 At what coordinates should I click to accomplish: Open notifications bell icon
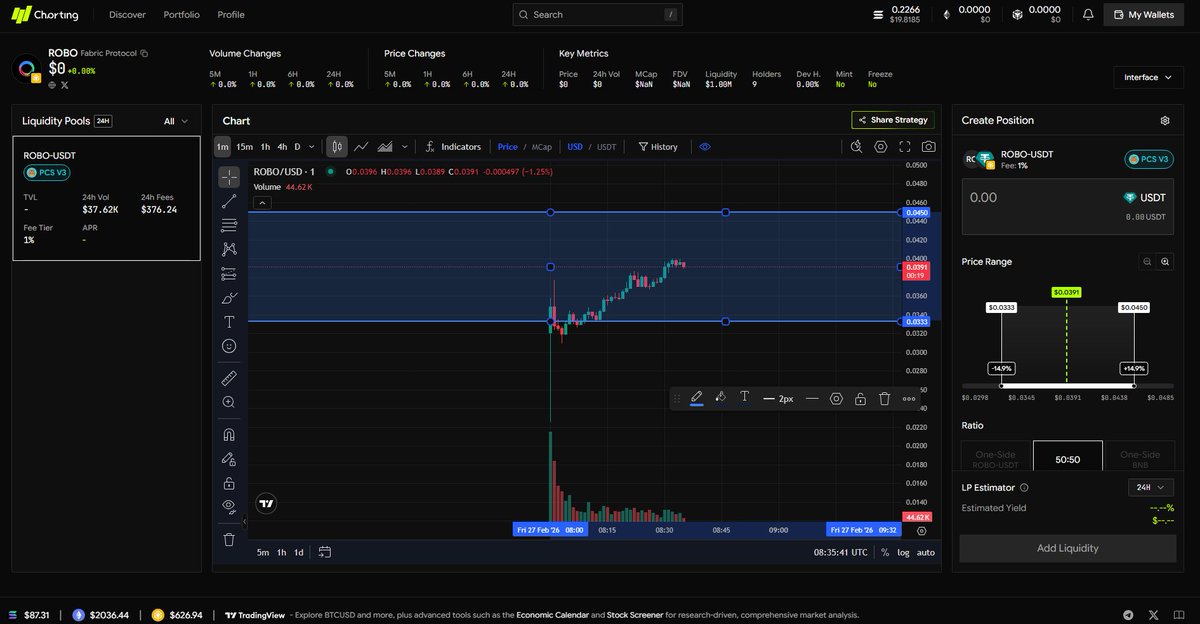[1088, 15]
